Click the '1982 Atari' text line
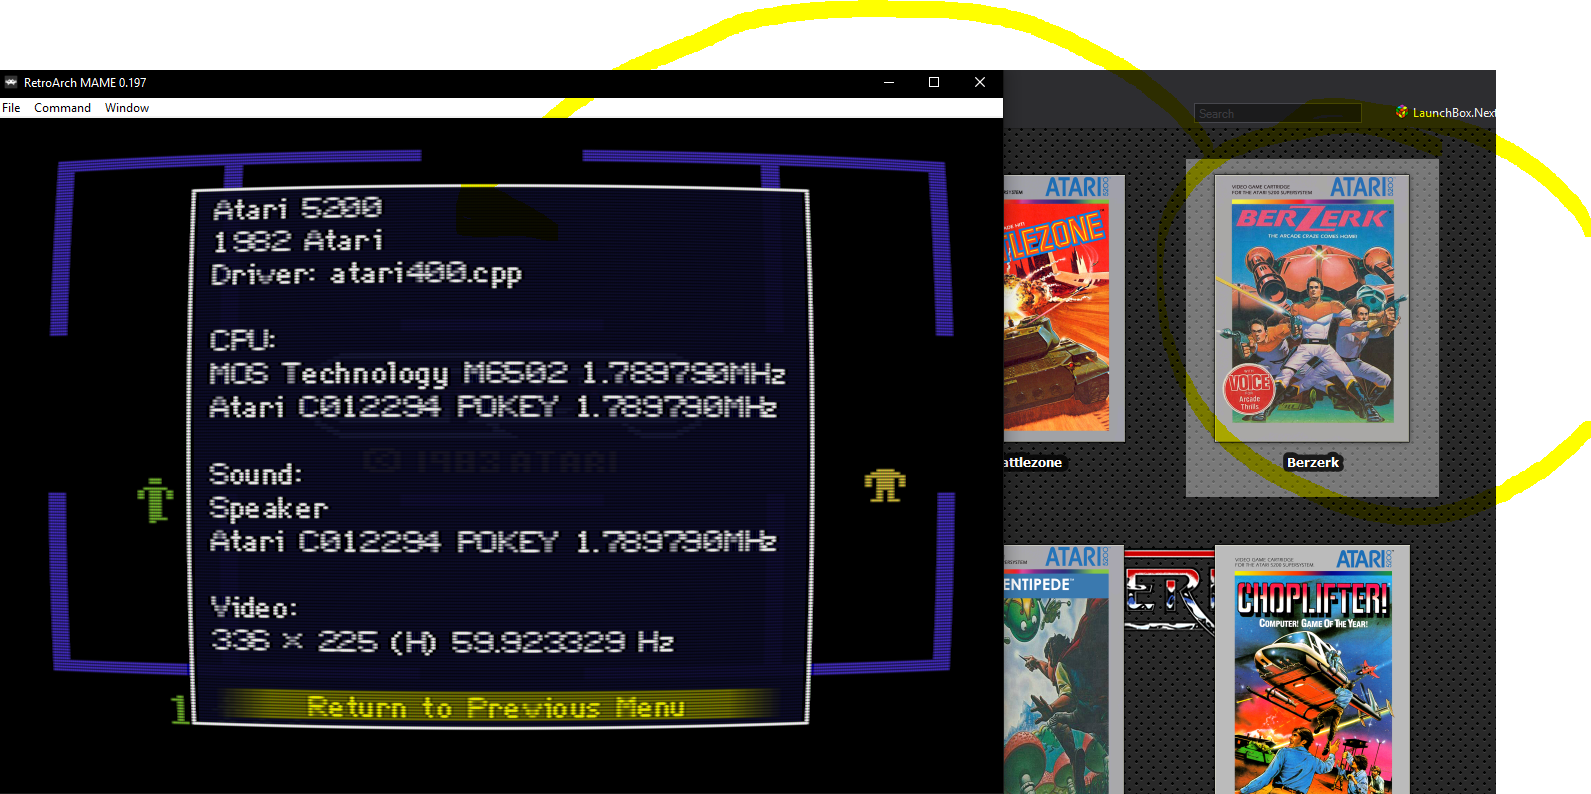 point(298,241)
